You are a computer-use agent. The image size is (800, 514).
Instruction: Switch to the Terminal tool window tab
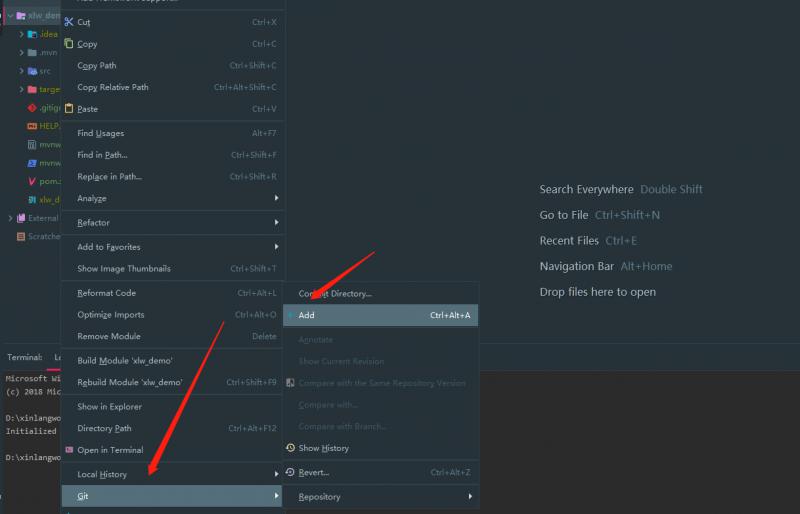pos(24,357)
